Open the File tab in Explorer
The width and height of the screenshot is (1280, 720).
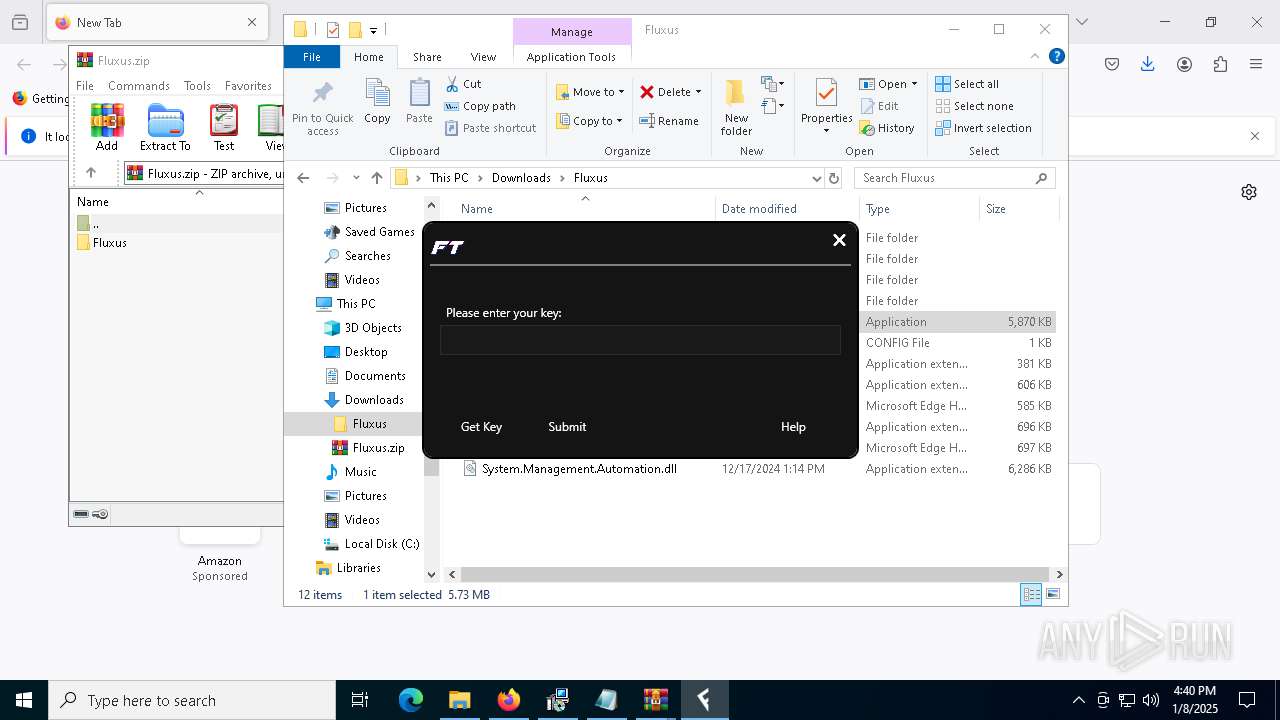click(312, 57)
